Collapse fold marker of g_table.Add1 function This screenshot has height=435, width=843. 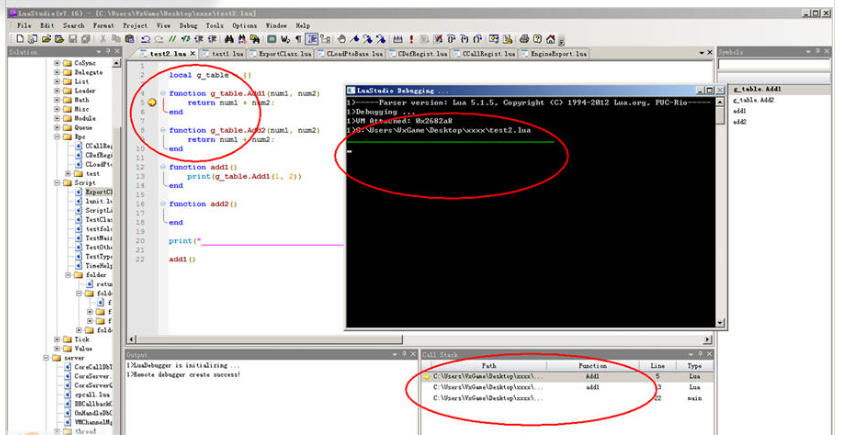coord(163,93)
